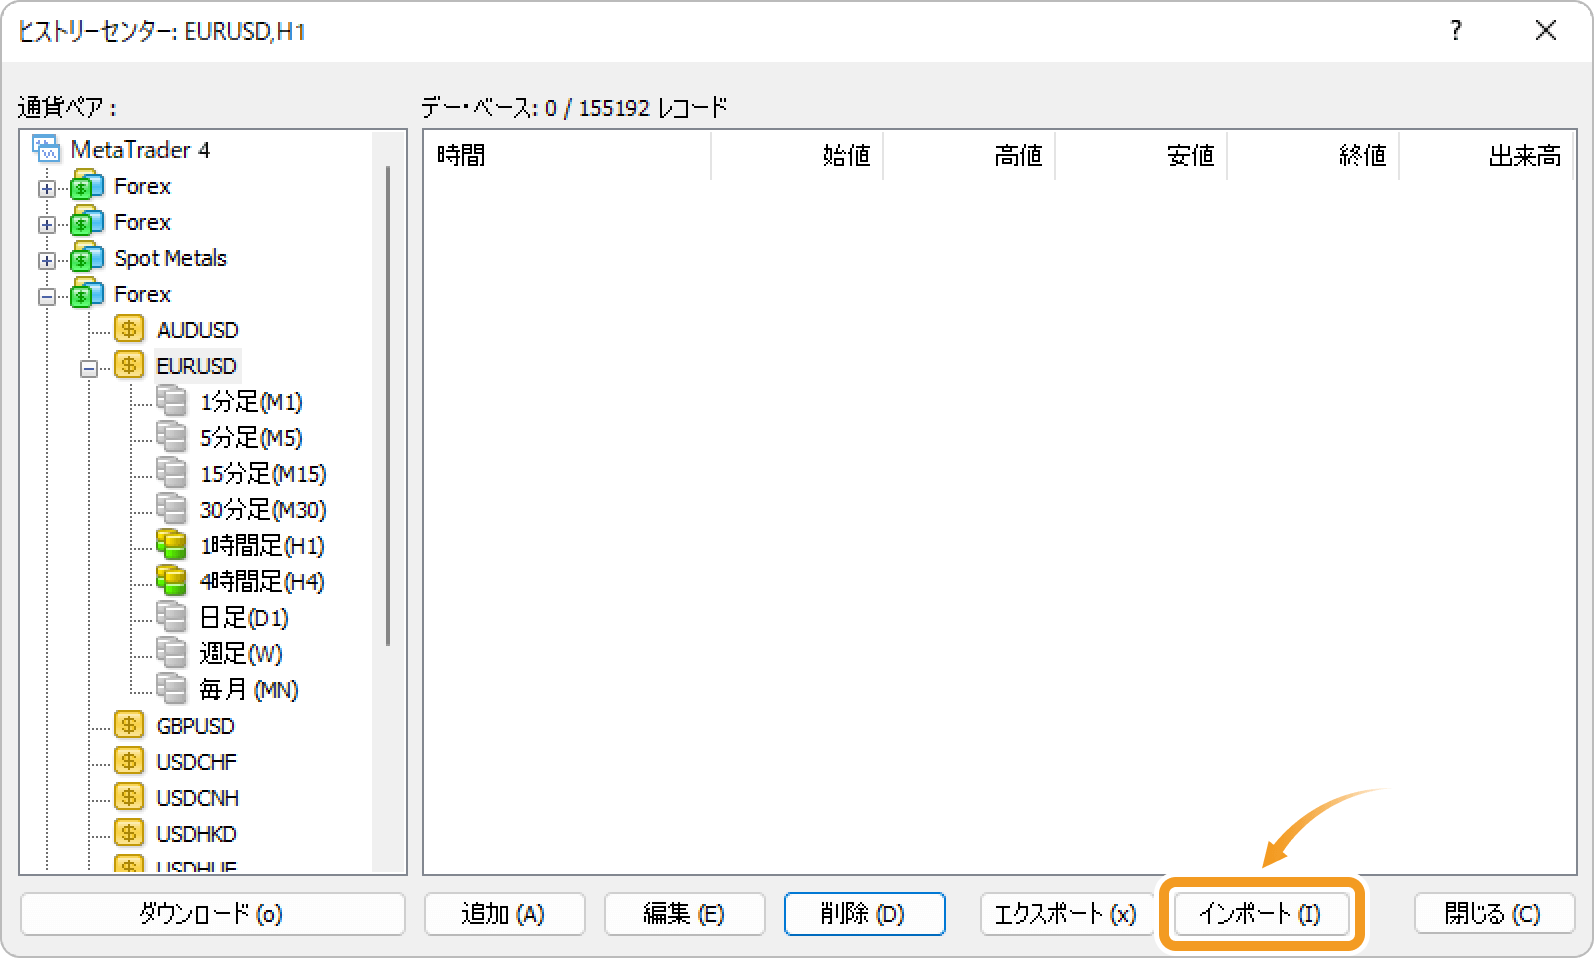Click the 始値 column header

797,155
